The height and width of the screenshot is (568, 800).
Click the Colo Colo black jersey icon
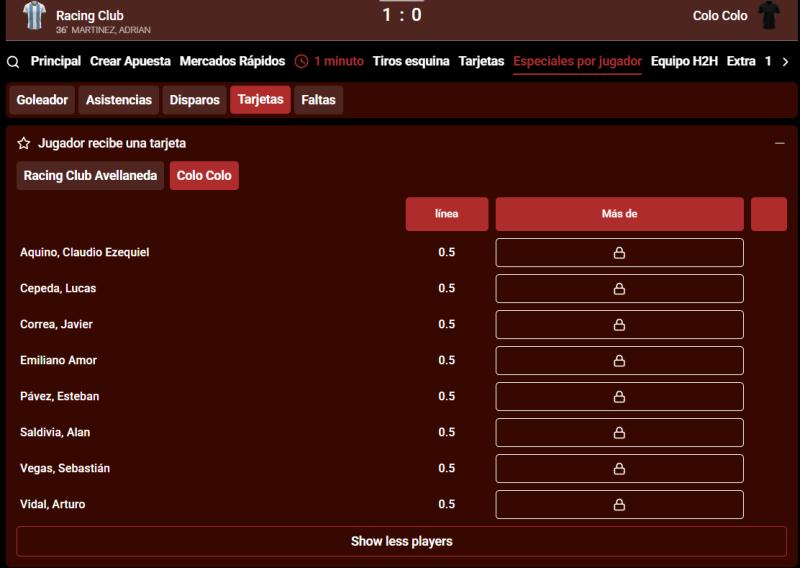pyautogui.click(x=769, y=15)
